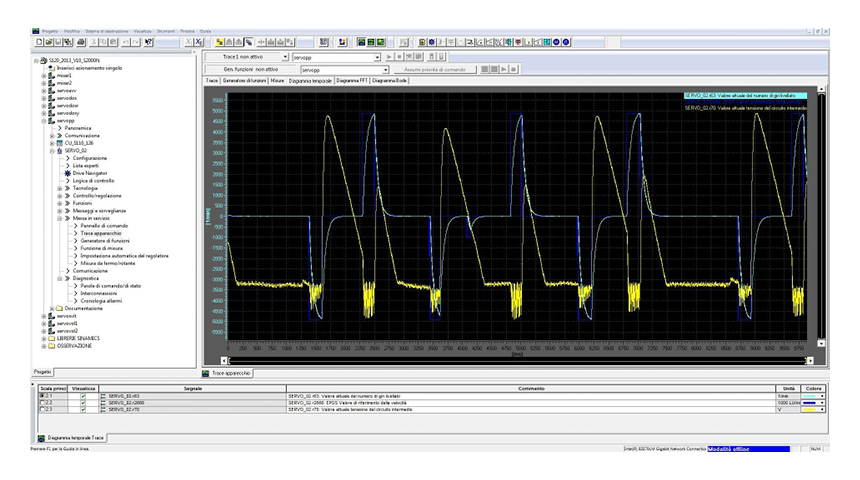Click the second green chart icon in toolbar
Image resolution: width=860 pixels, height=480 pixels.
click(x=371, y=42)
